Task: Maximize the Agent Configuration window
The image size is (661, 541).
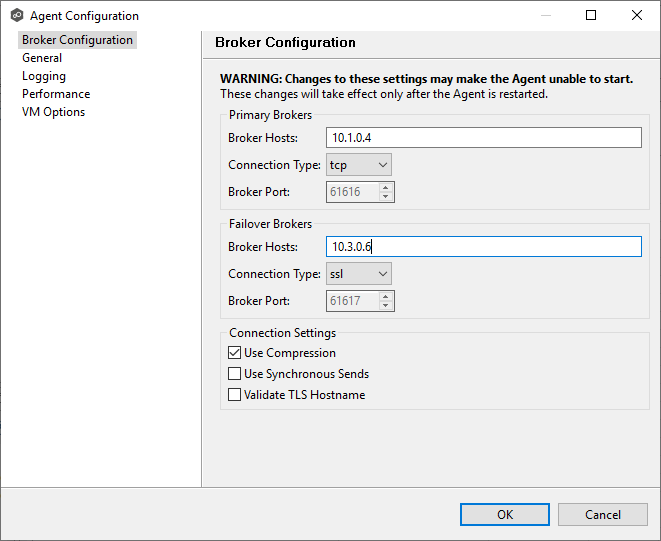Action: click(x=591, y=16)
